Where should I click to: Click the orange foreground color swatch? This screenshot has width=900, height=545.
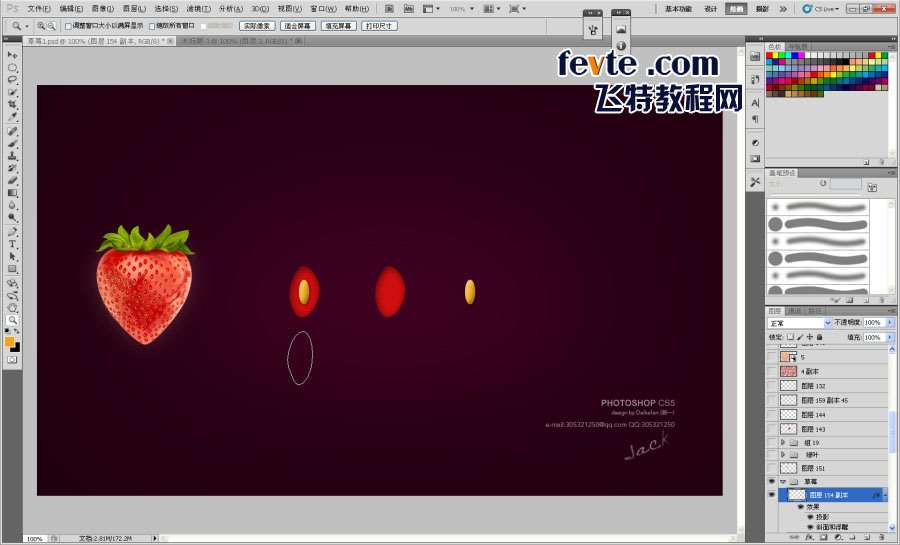pyautogui.click(x=9, y=342)
